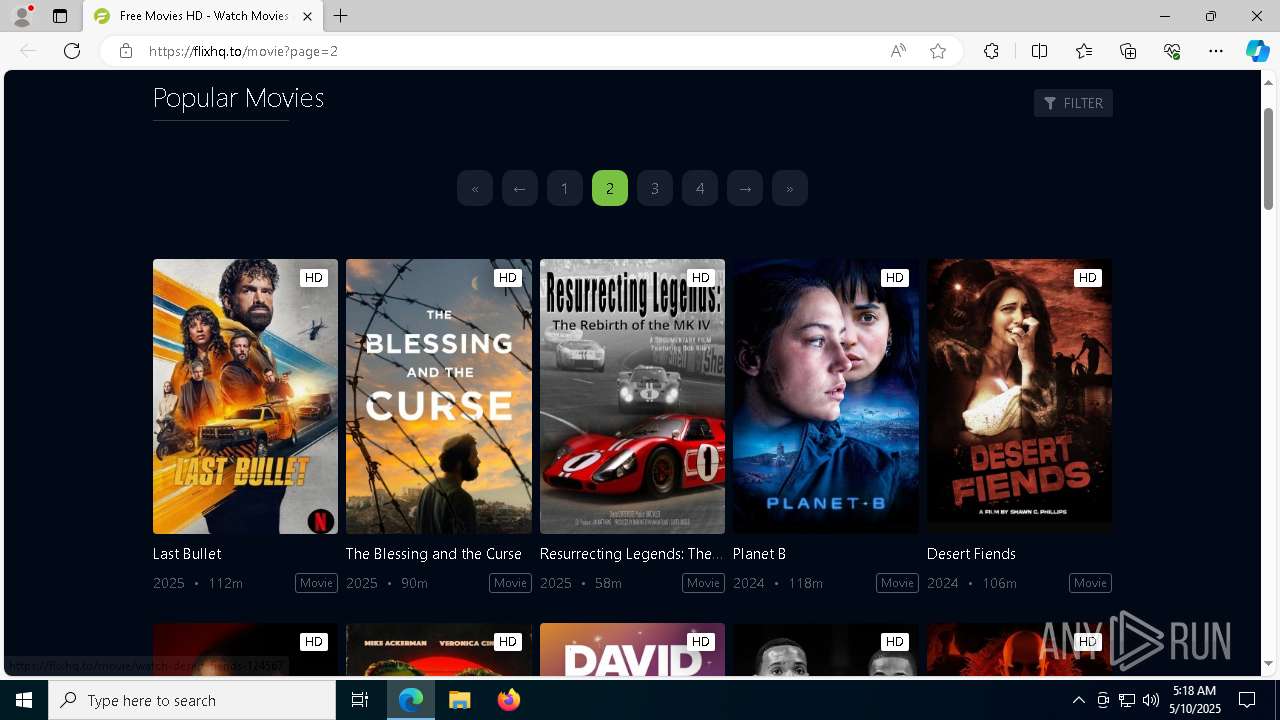1280x720 pixels.
Task: Select pagination page 4
Action: 700,188
